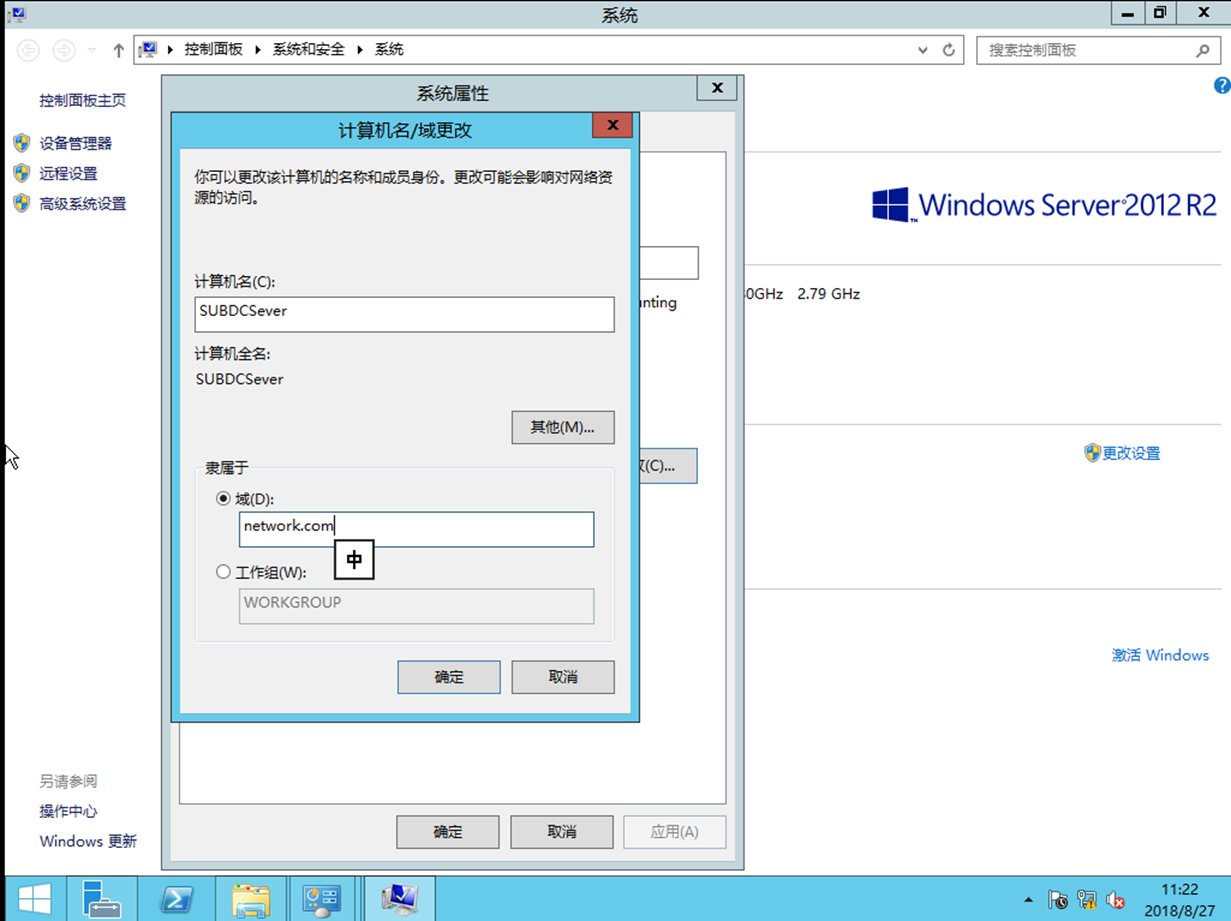
Task: Click the Start button on taskbar
Action: pos(34,898)
